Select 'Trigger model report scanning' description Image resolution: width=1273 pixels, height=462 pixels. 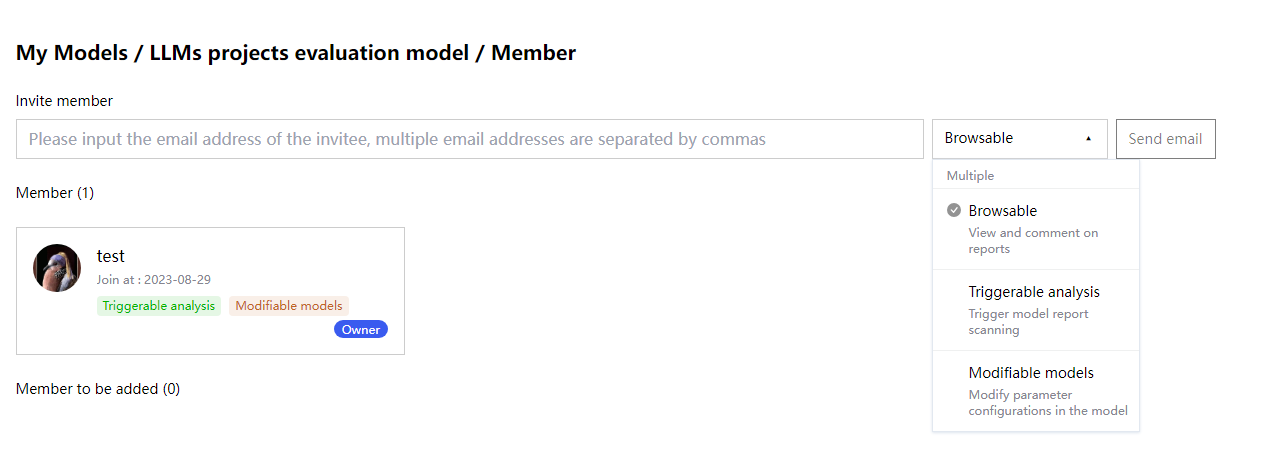pyautogui.click(x=1028, y=322)
